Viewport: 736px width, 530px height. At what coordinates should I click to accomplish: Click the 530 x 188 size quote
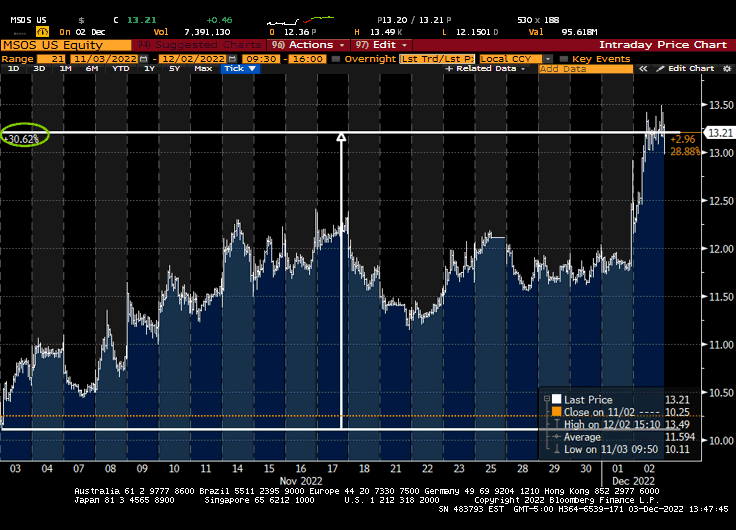point(538,20)
